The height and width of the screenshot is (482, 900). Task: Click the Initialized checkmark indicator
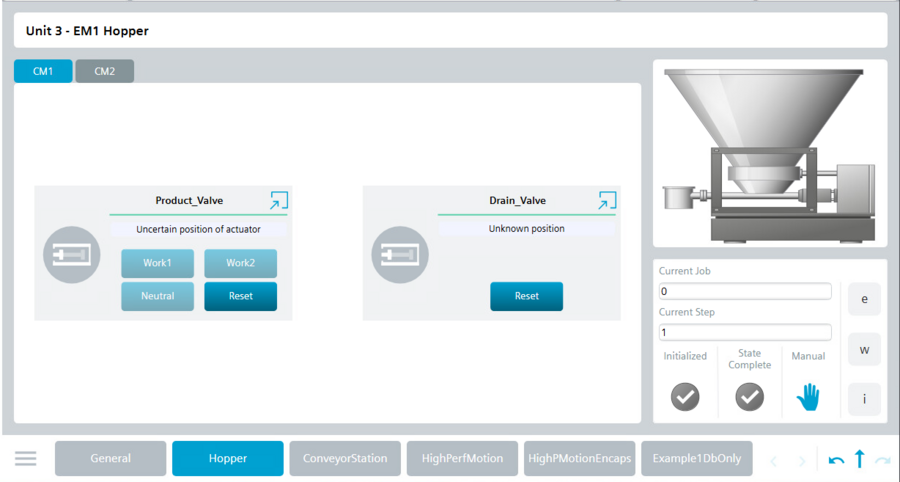point(685,397)
